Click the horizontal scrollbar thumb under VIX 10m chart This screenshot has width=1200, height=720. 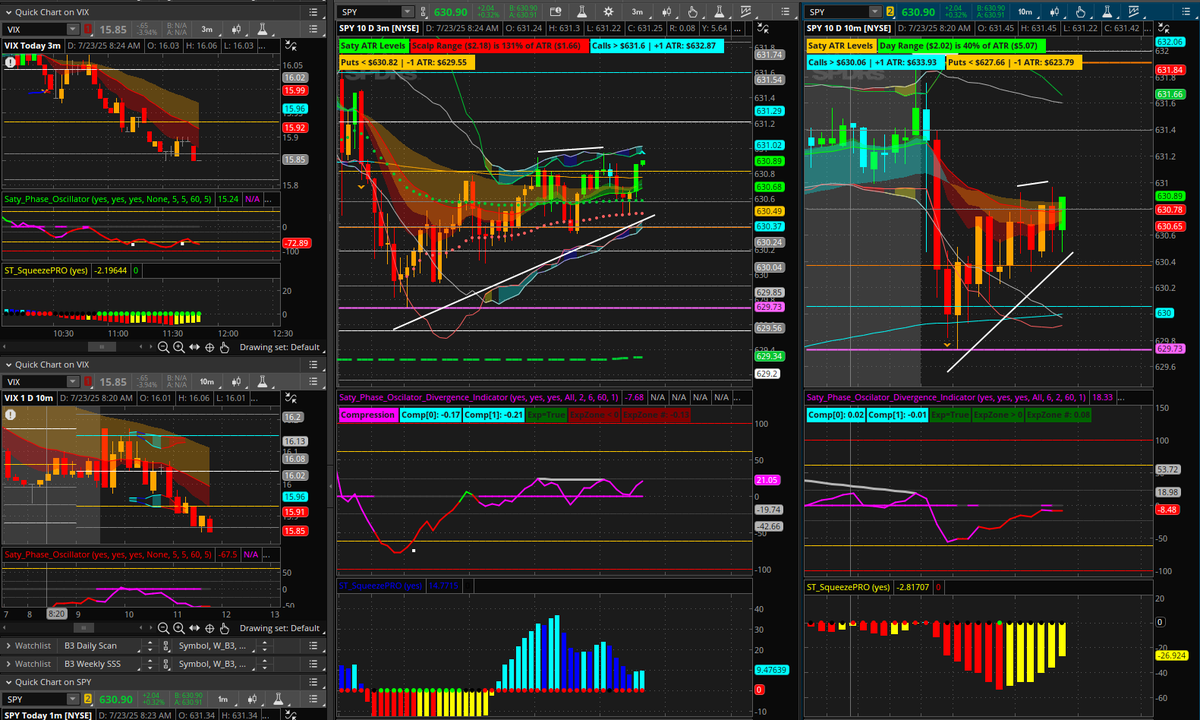click(x=84, y=628)
